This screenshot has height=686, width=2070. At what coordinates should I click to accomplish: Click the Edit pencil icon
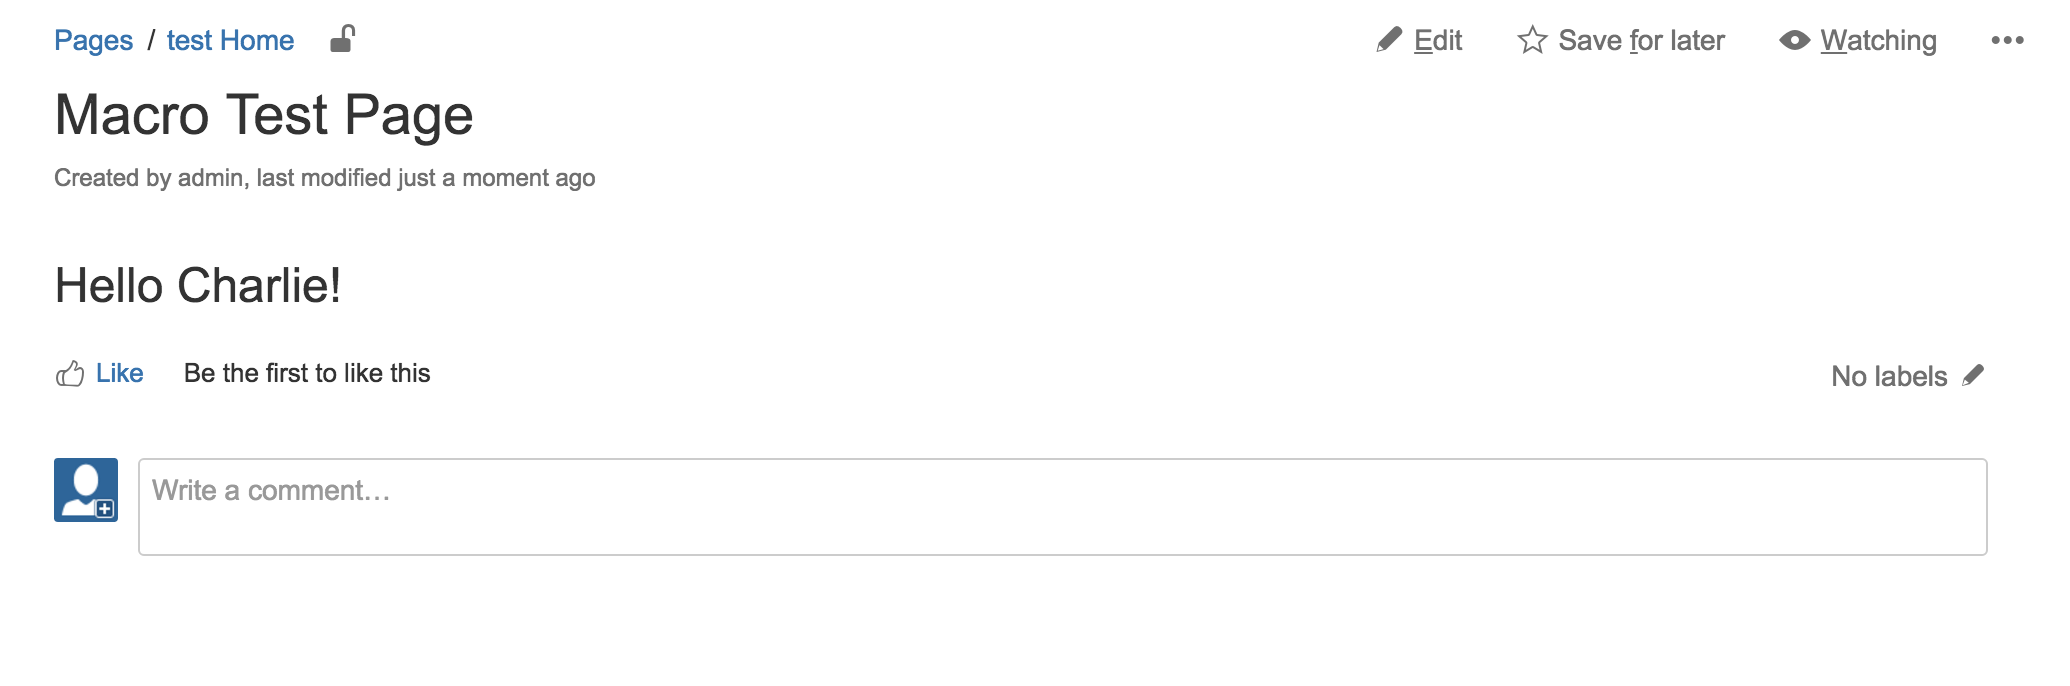(x=1389, y=40)
